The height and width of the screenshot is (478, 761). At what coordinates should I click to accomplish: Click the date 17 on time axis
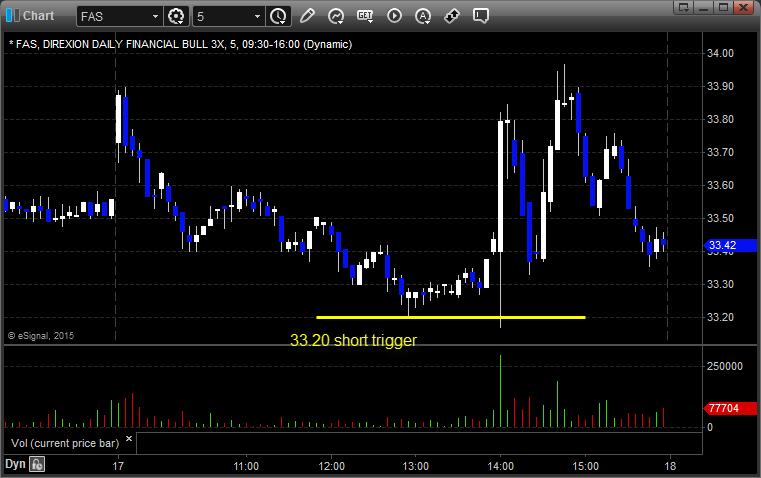tap(118, 466)
